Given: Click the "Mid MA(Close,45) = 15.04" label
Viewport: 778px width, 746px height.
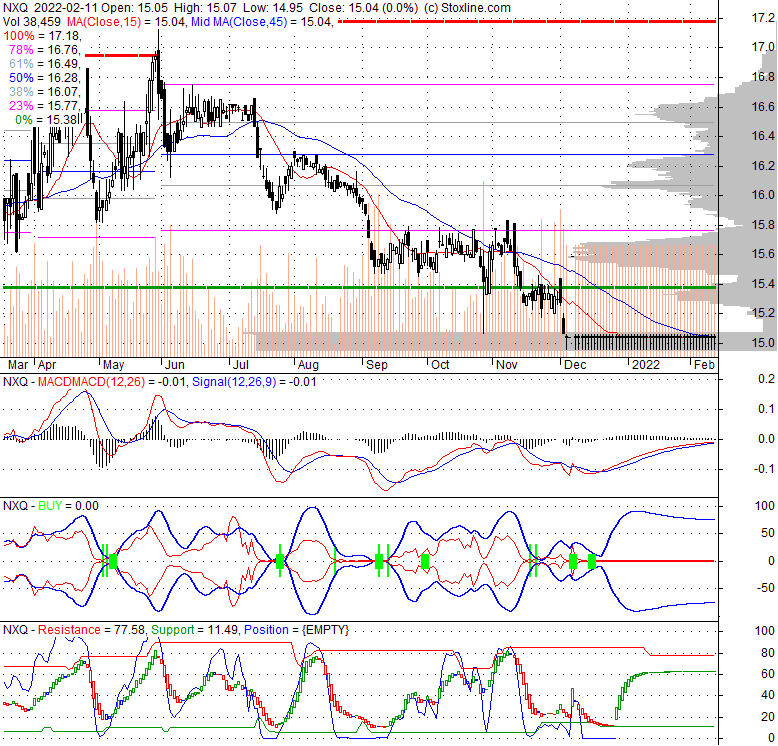Looking at the screenshot, I should [261, 22].
